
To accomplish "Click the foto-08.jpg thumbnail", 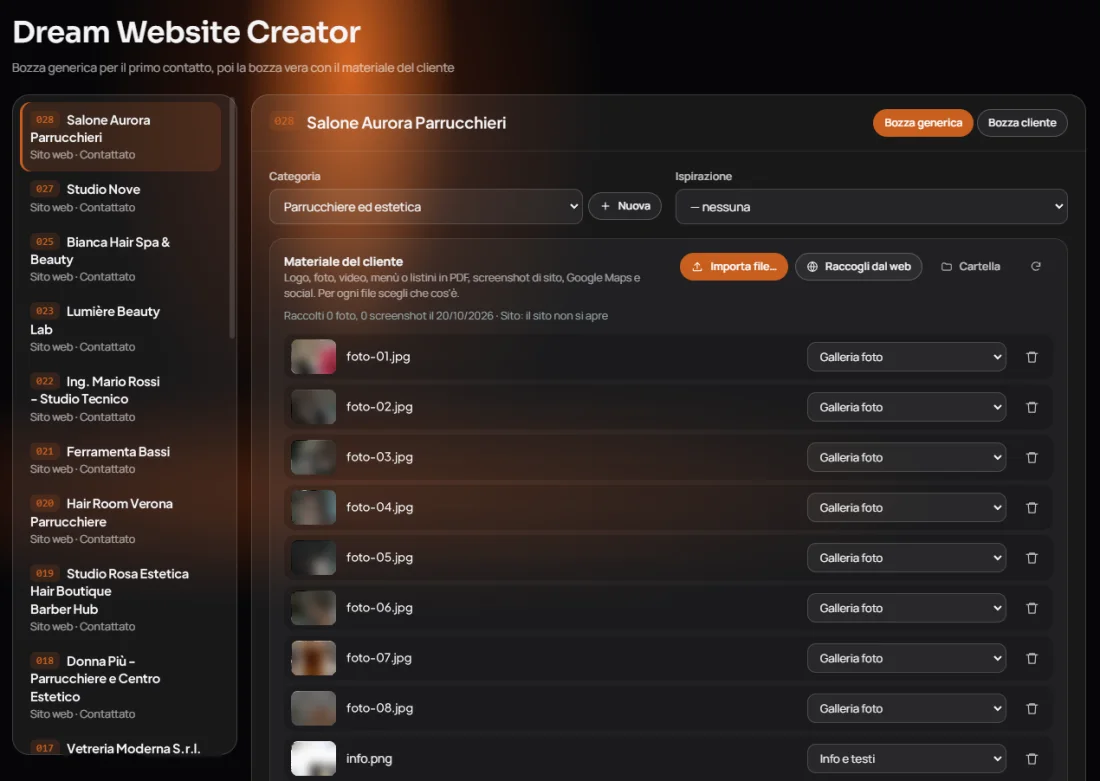I will click(314, 708).
